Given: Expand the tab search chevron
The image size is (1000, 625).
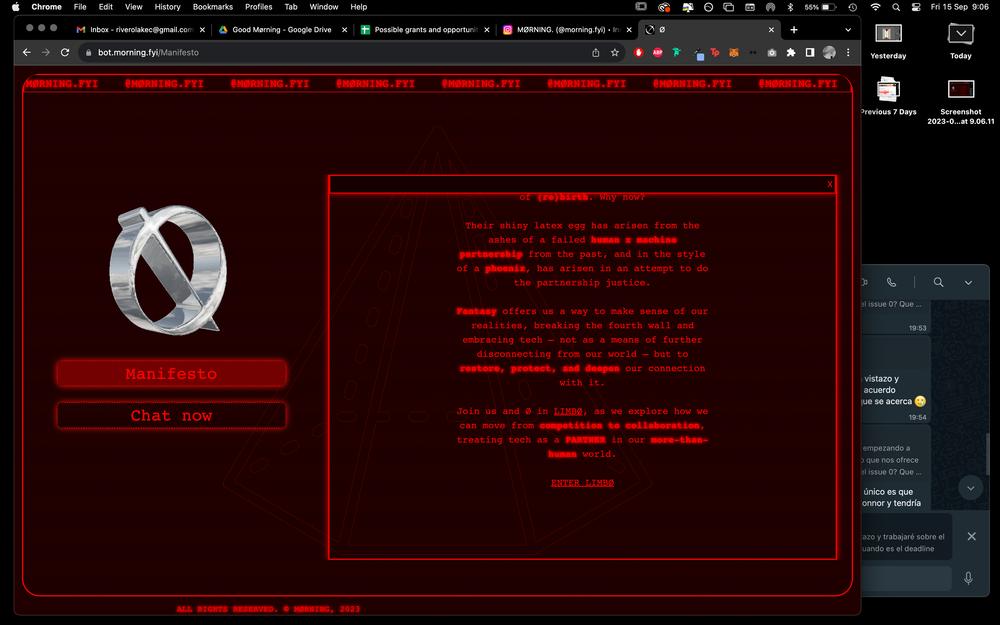Looking at the screenshot, I should 848,29.
